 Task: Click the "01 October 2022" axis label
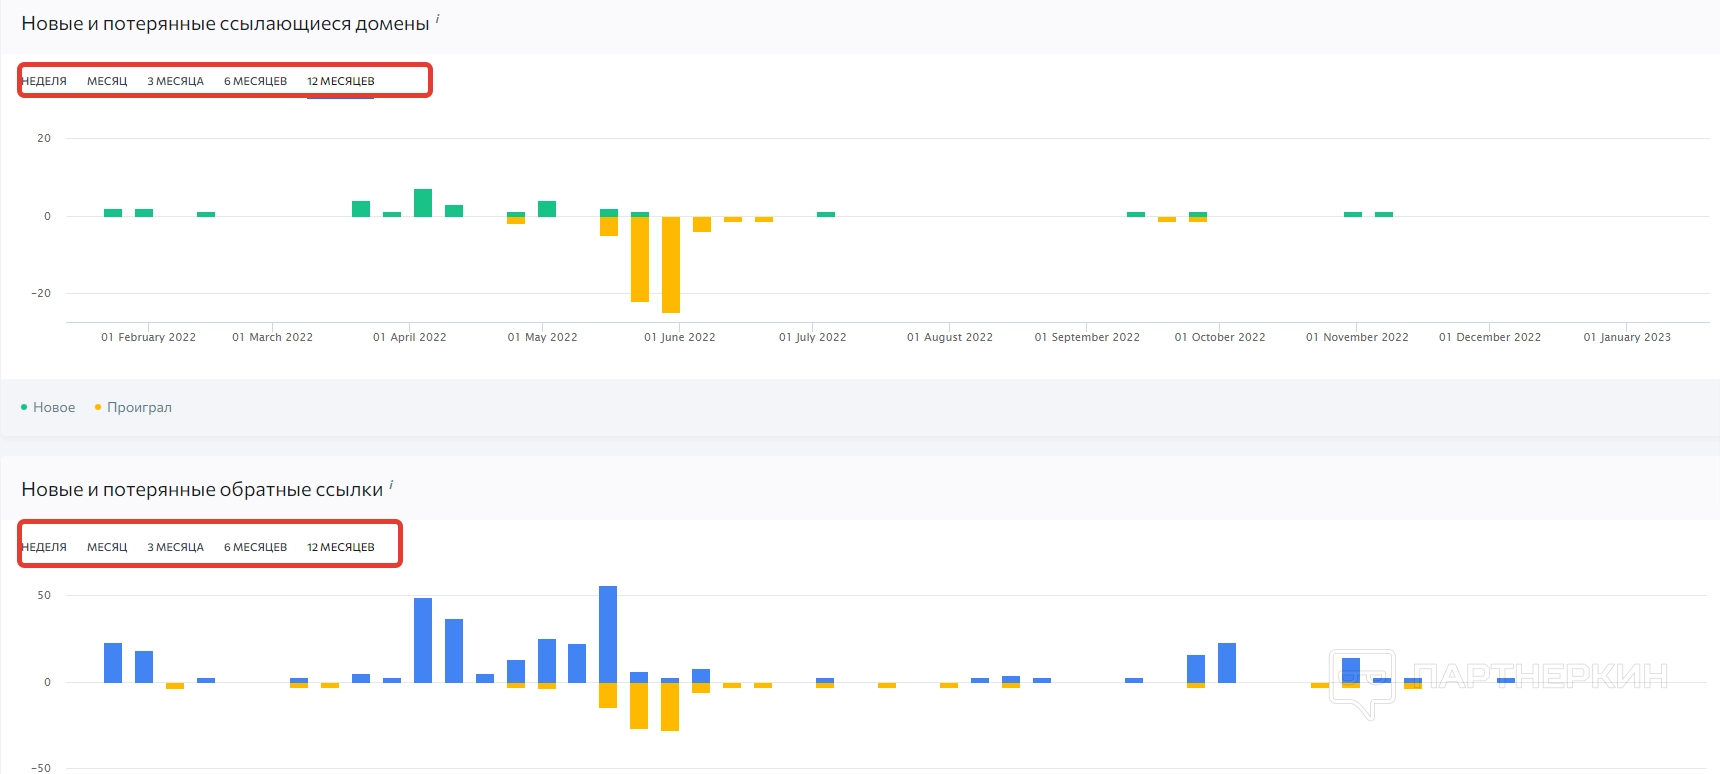(x=1220, y=337)
